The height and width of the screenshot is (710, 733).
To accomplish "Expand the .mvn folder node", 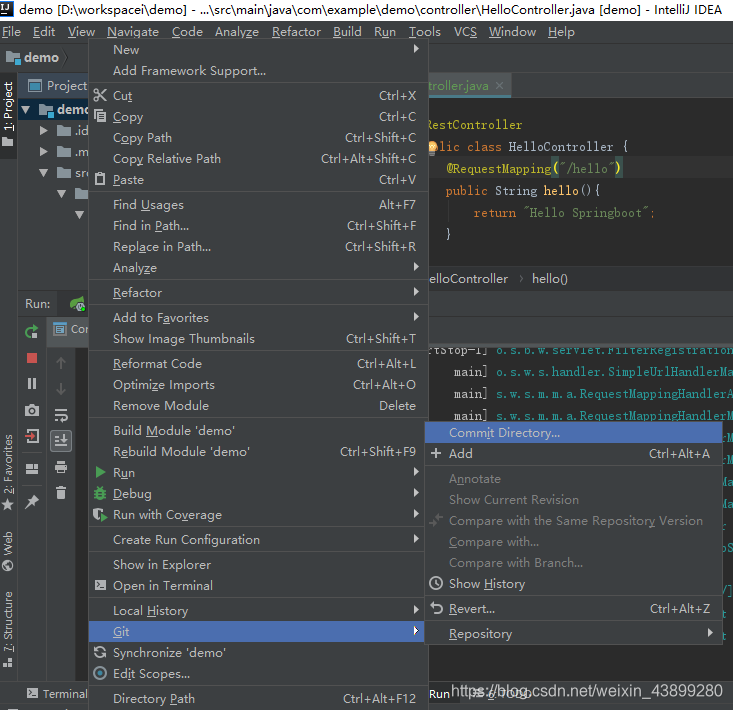I will (43, 151).
